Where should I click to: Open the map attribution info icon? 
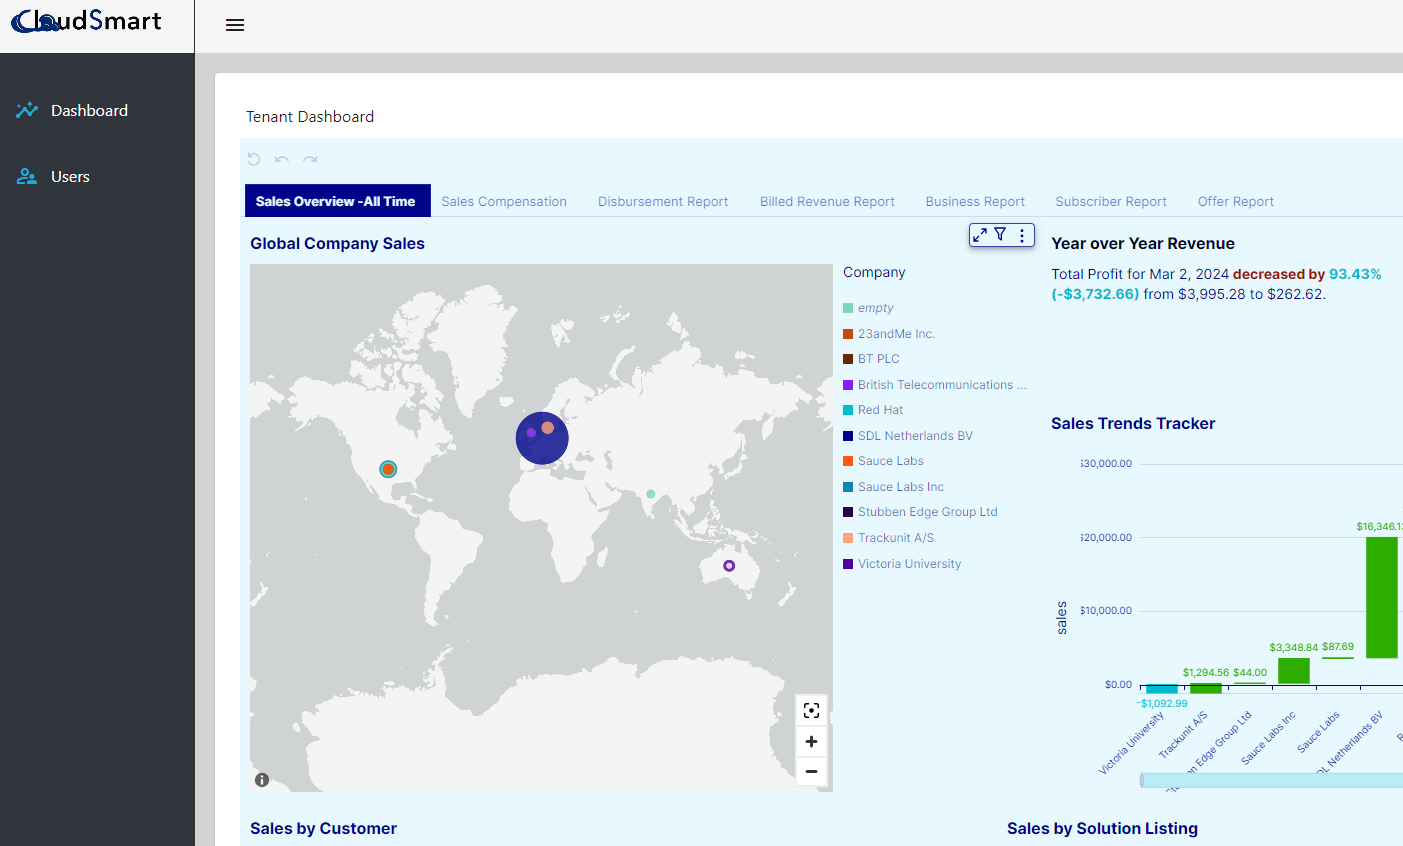tap(262, 779)
